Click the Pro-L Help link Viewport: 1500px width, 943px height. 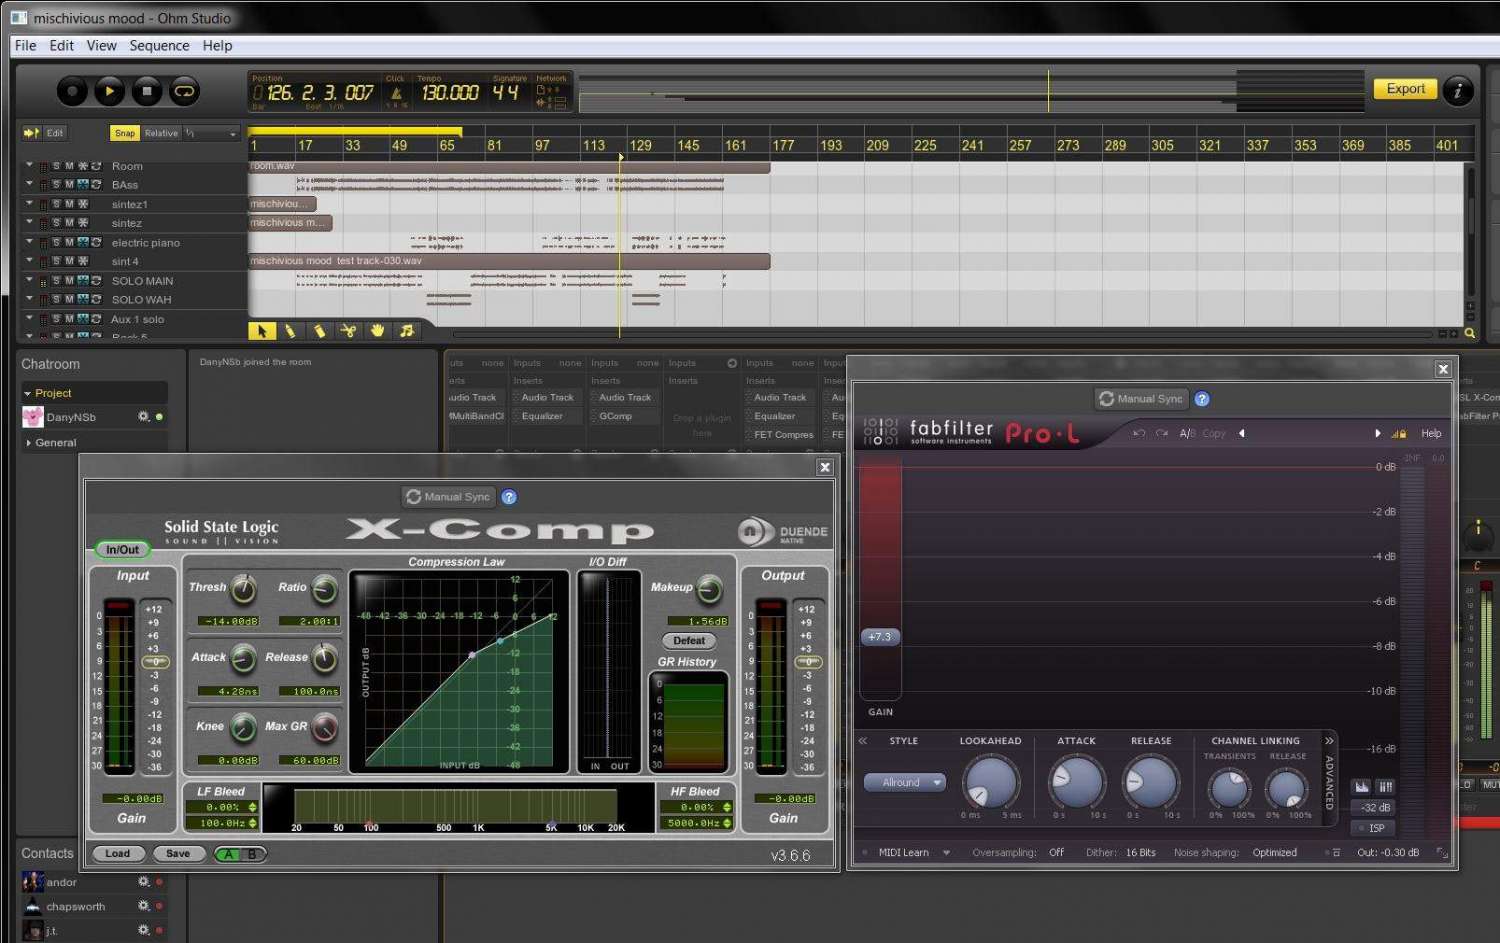[x=1431, y=434]
